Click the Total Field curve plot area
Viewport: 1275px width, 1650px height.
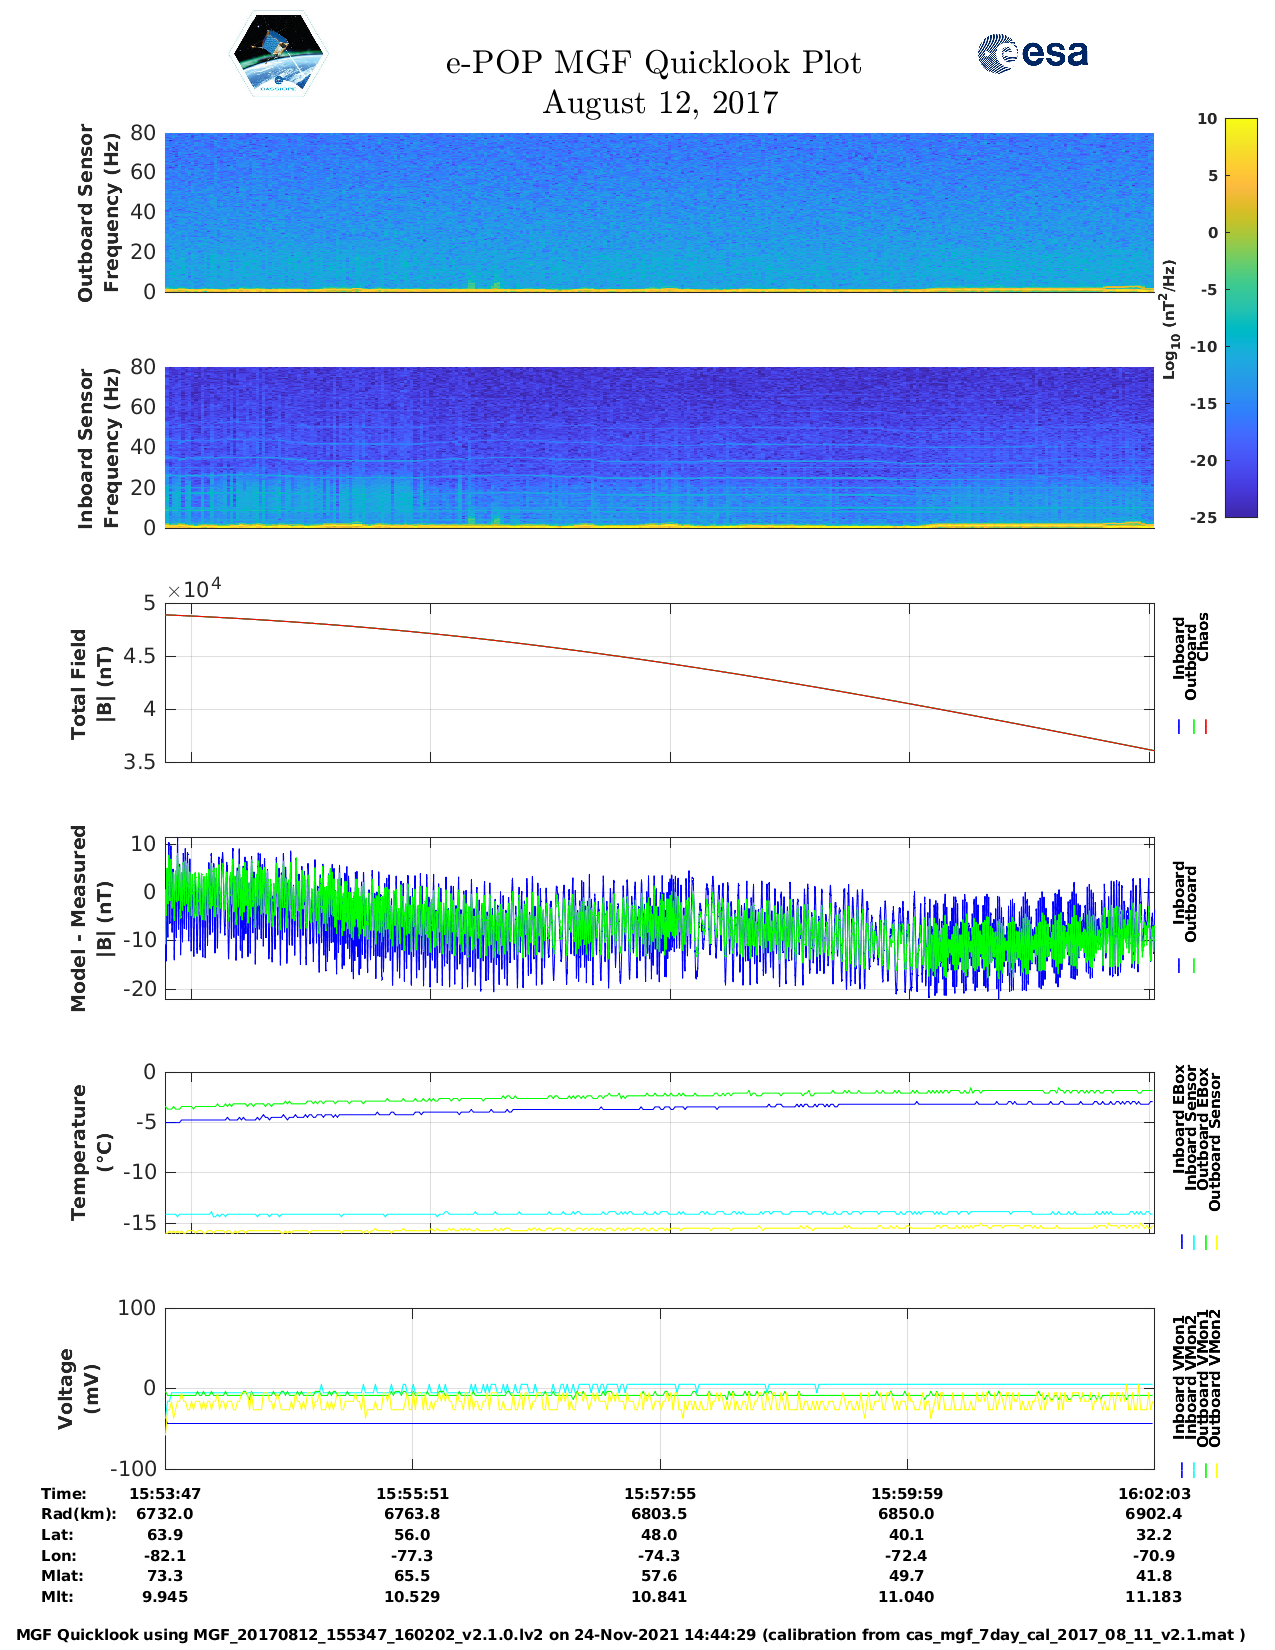click(x=659, y=682)
